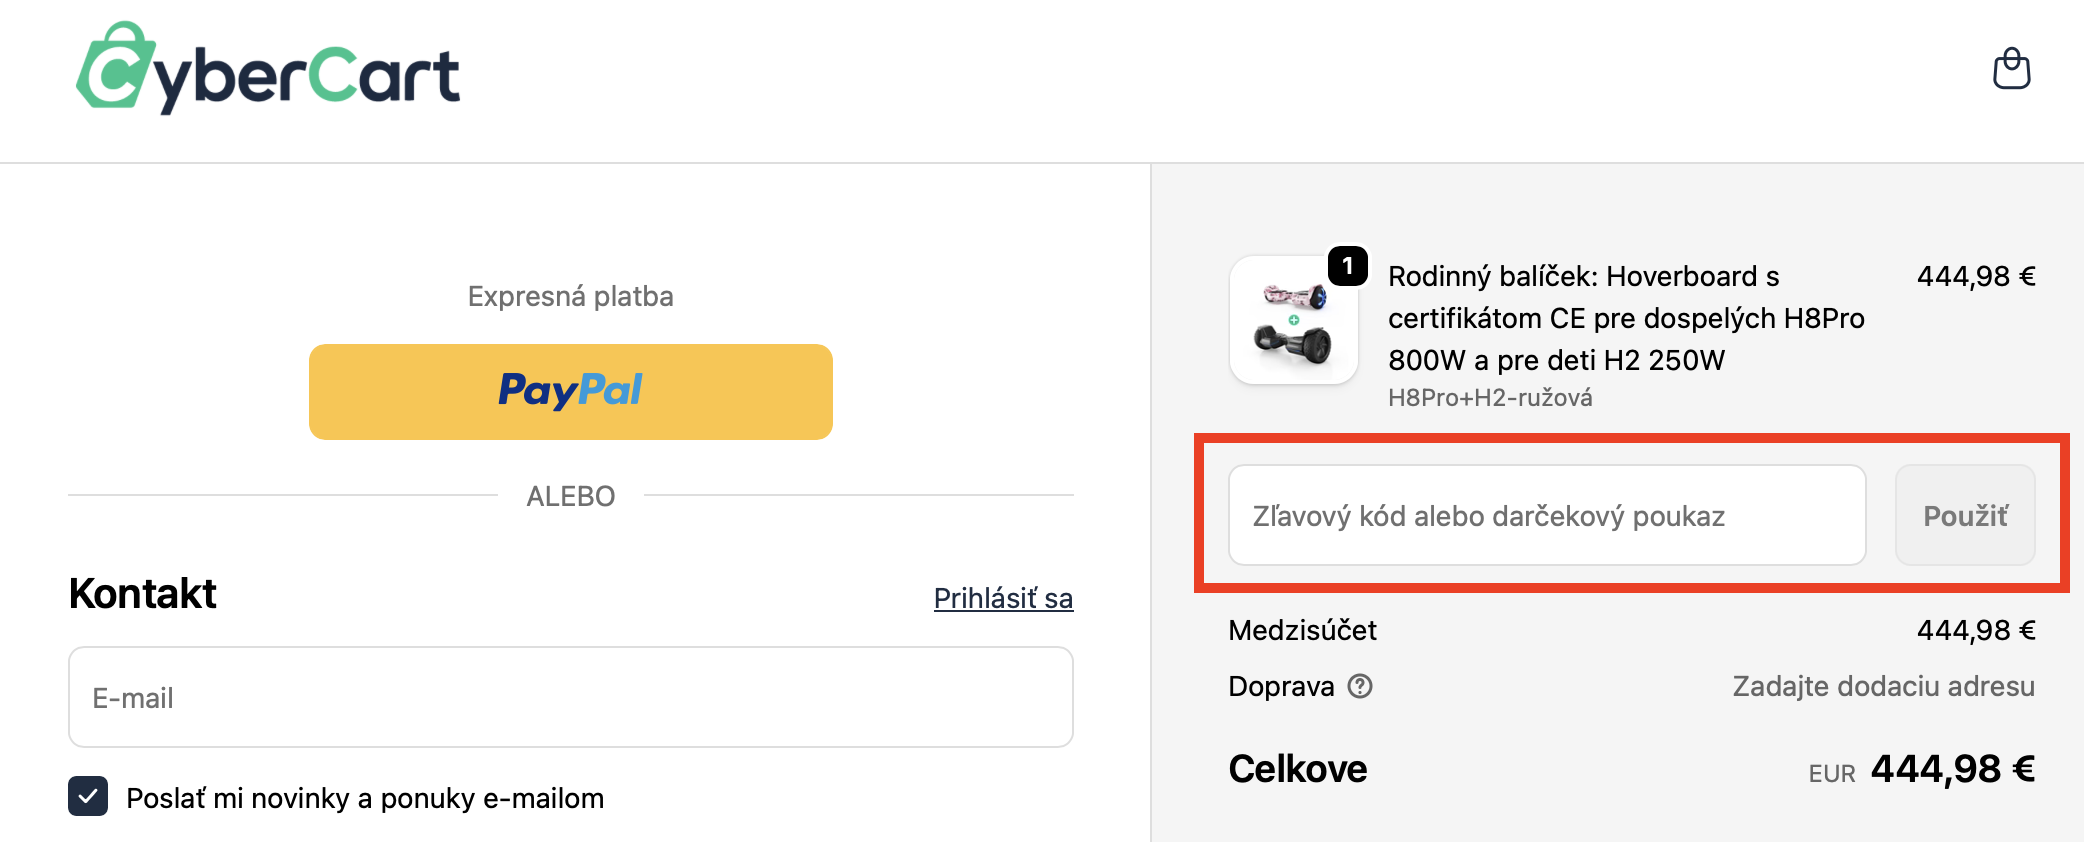
Task: Click the 'Celkove' total amount in EUR
Action: 1952,769
